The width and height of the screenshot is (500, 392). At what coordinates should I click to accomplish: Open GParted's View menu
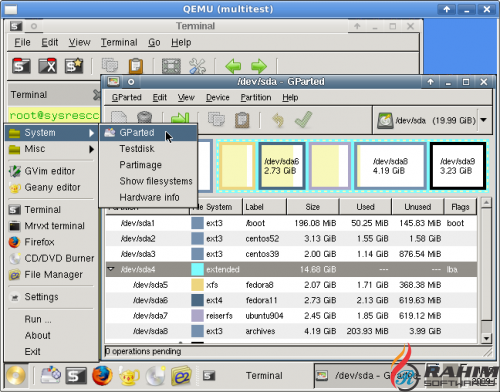click(186, 97)
